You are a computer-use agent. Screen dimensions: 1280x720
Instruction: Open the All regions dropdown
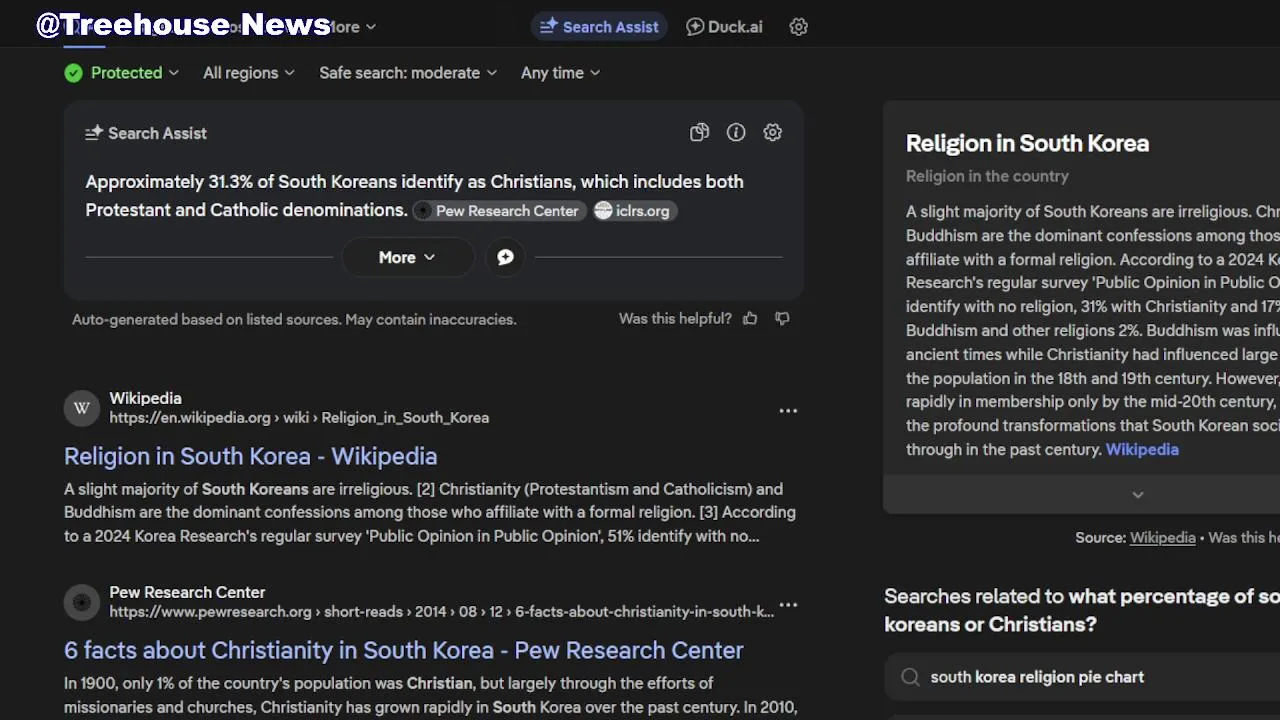249,73
